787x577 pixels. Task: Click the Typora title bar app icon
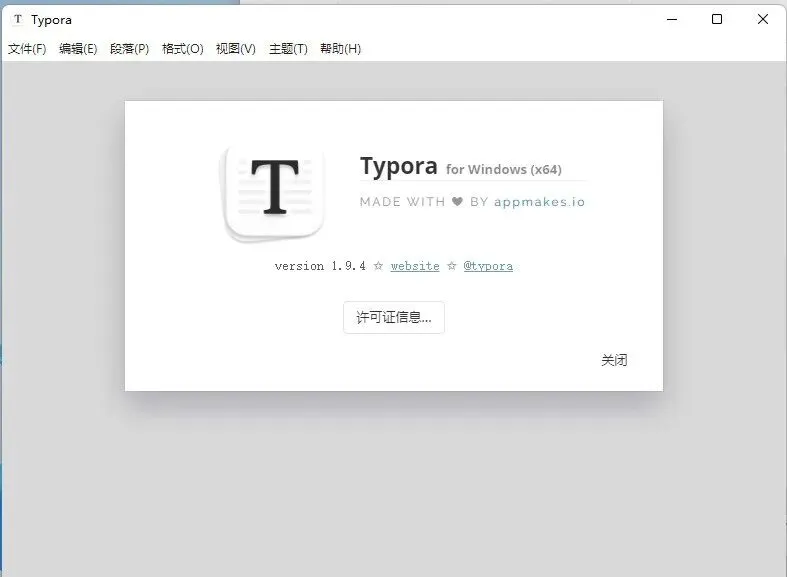point(18,20)
